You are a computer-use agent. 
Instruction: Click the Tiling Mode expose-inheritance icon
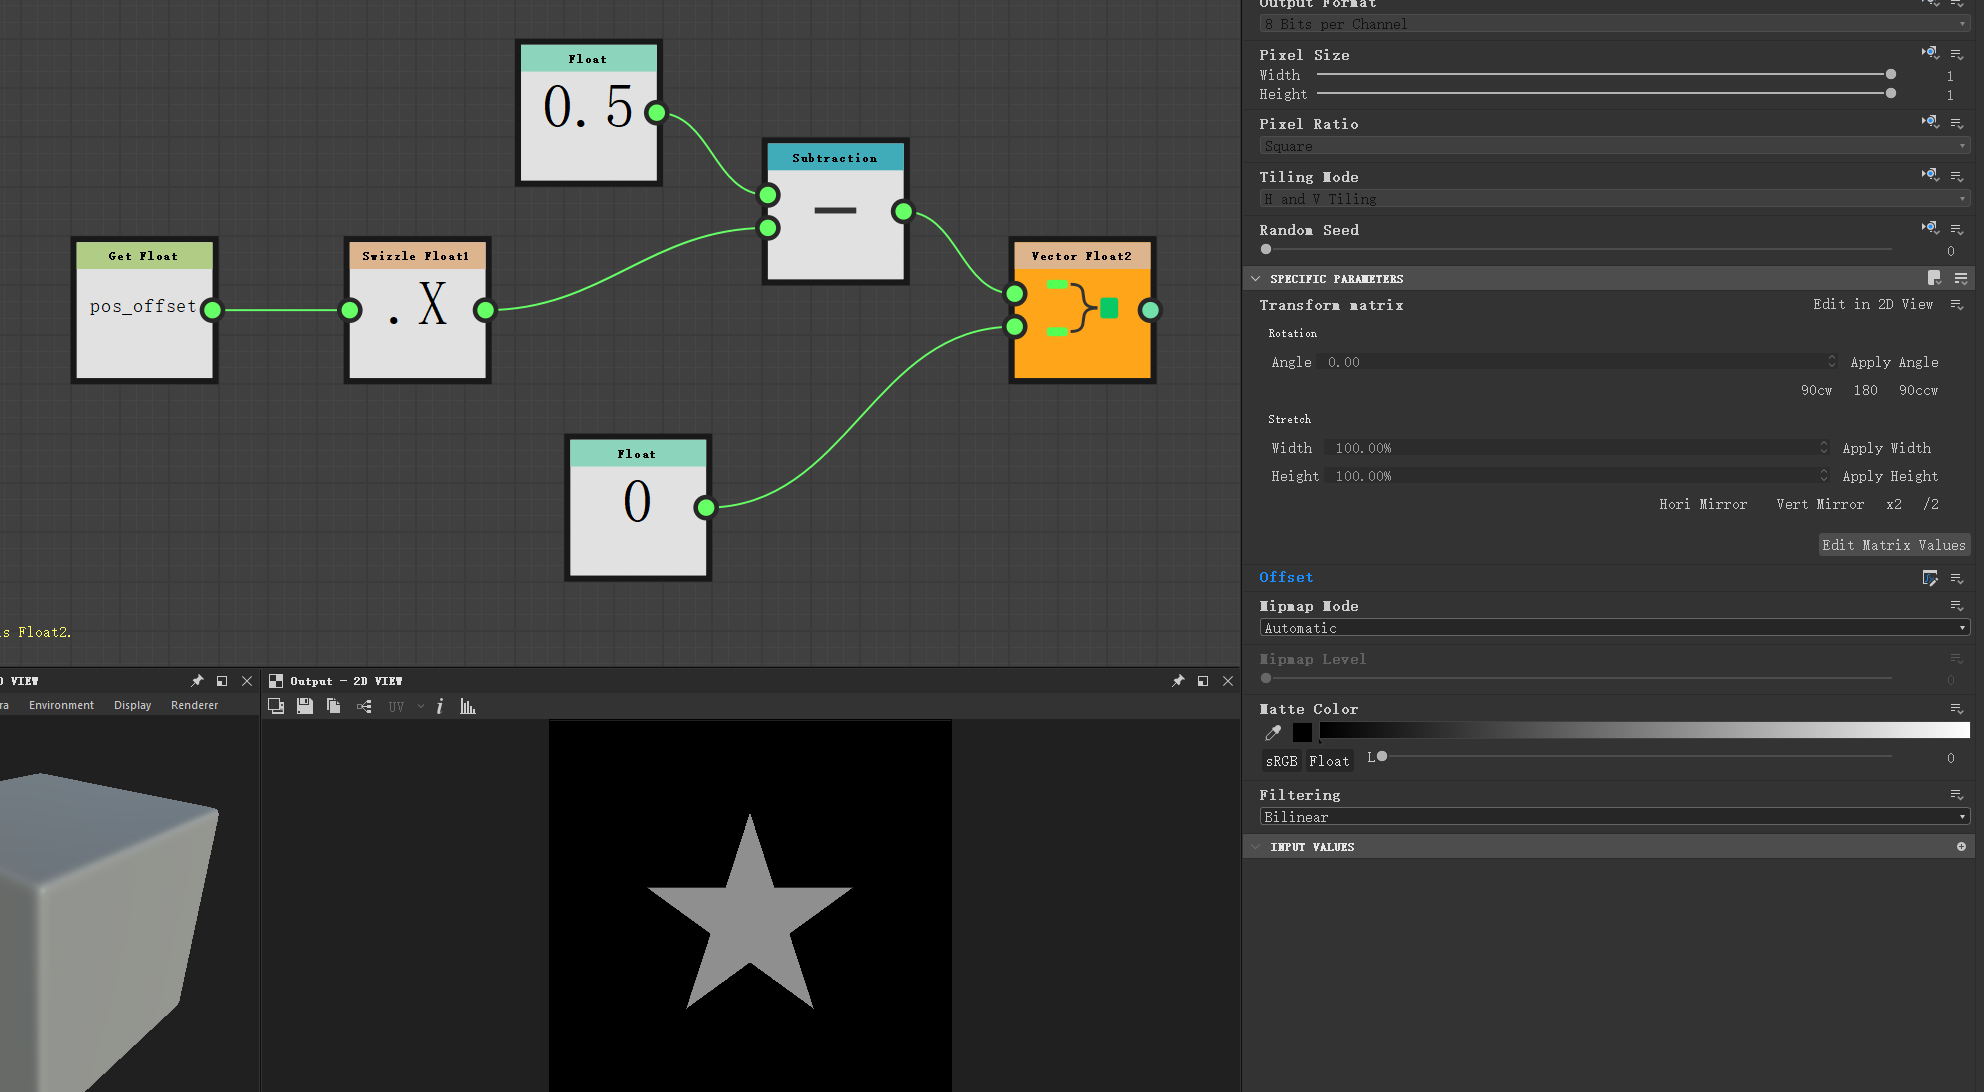[1930, 175]
